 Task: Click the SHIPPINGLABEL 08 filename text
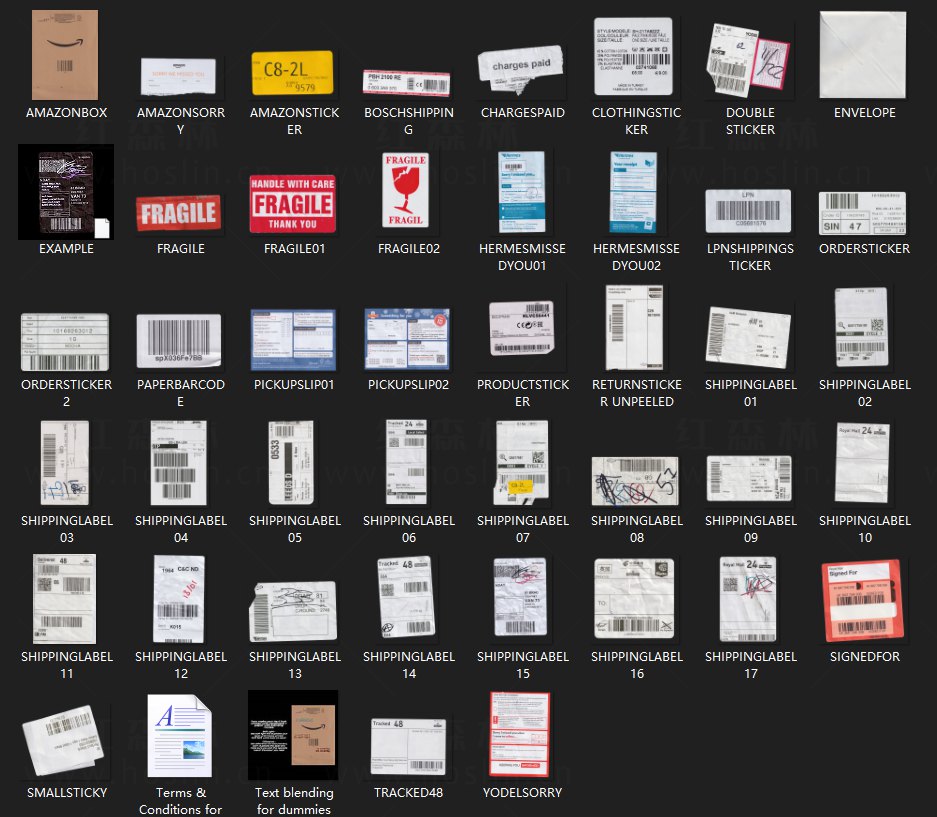(x=636, y=529)
